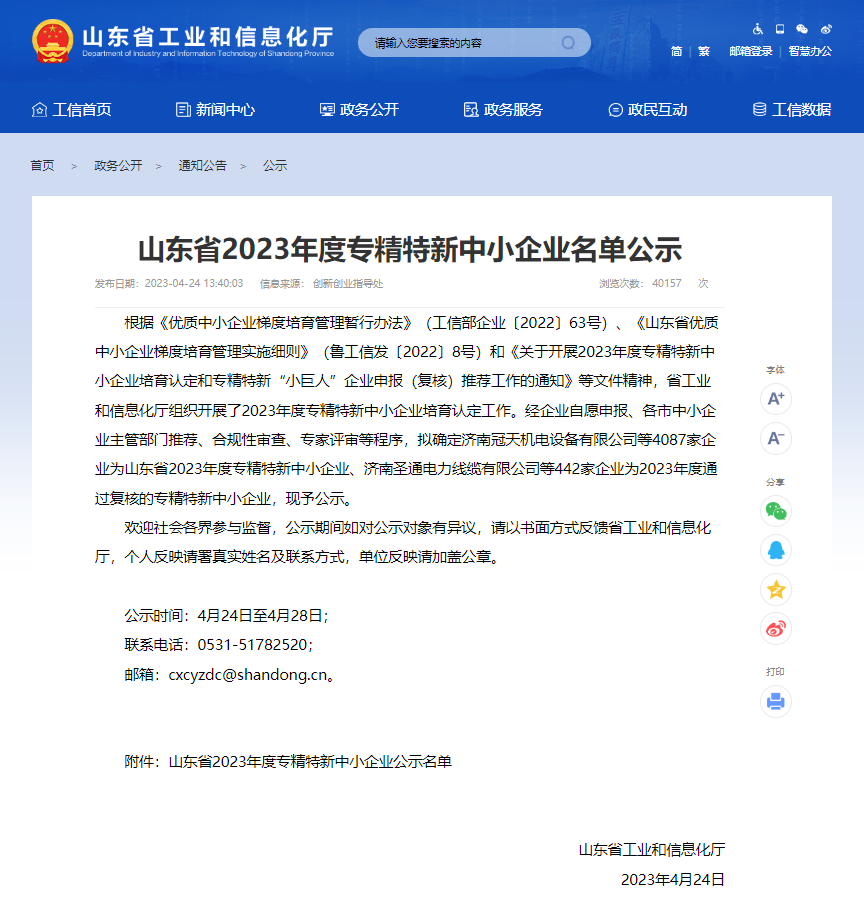Share the article via red Weibo icon
The height and width of the screenshot is (905, 864).
click(776, 629)
